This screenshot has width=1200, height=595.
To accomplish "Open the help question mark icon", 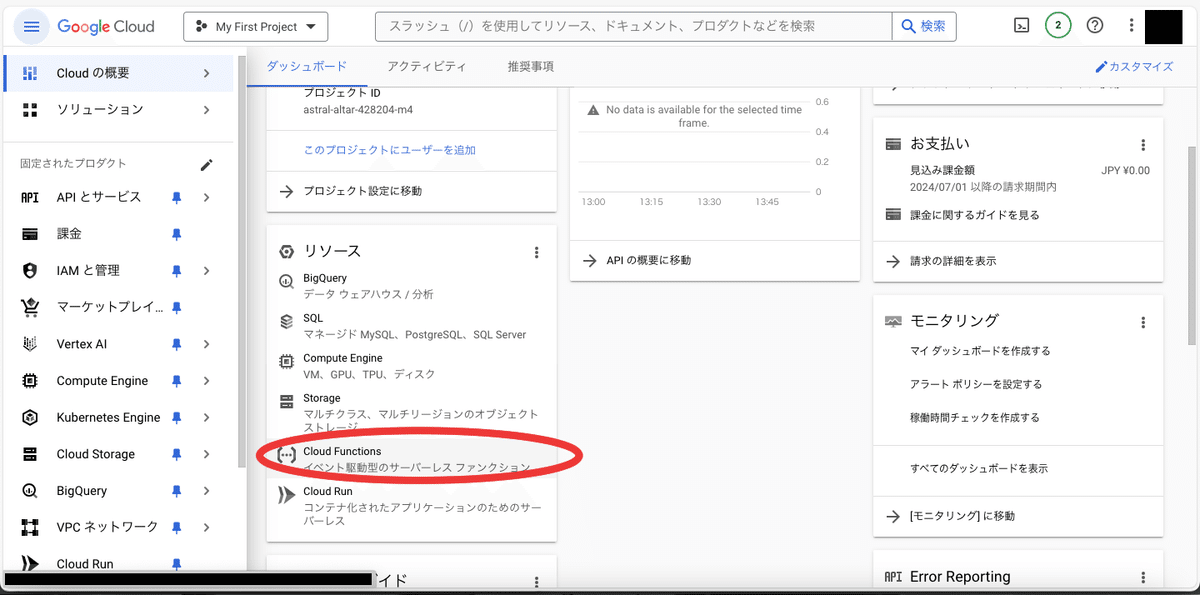I will coord(1095,26).
